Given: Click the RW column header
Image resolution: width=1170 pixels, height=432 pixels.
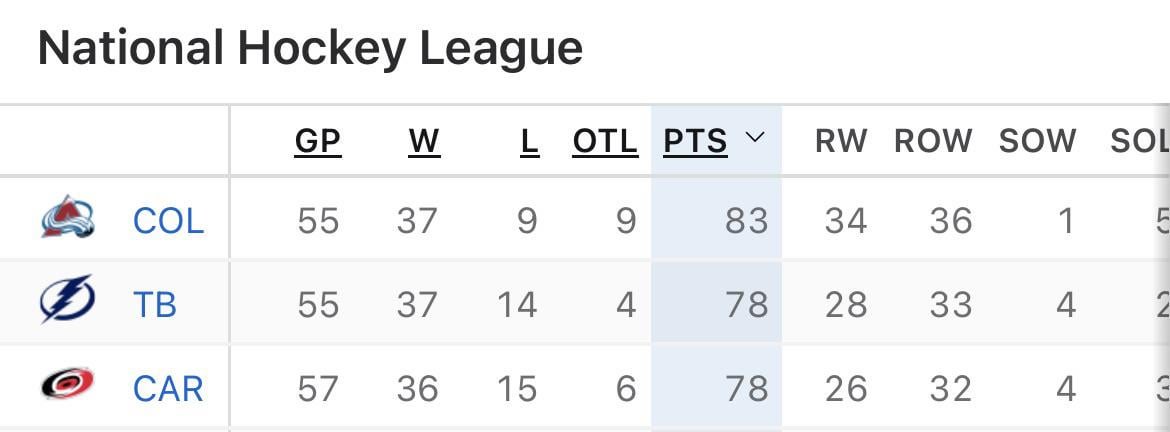Looking at the screenshot, I should [841, 141].
